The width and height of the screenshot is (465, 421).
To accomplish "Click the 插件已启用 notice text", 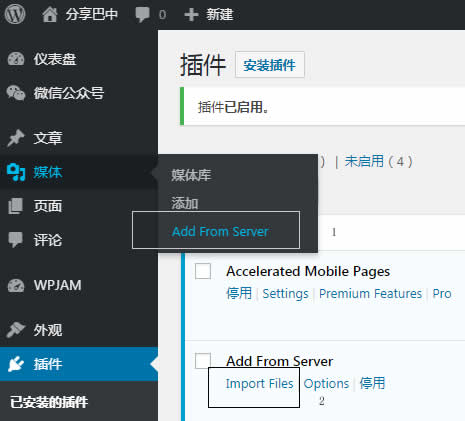I will (233, 107).
